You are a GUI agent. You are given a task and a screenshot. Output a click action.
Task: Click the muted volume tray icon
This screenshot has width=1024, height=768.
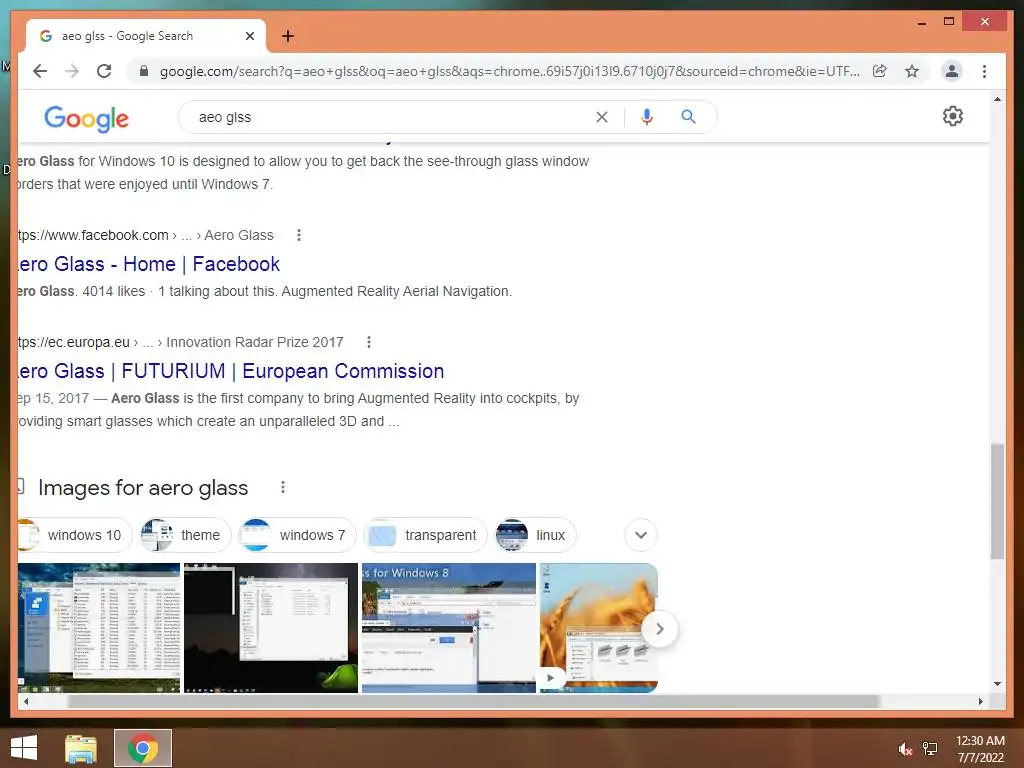[905, 749]
